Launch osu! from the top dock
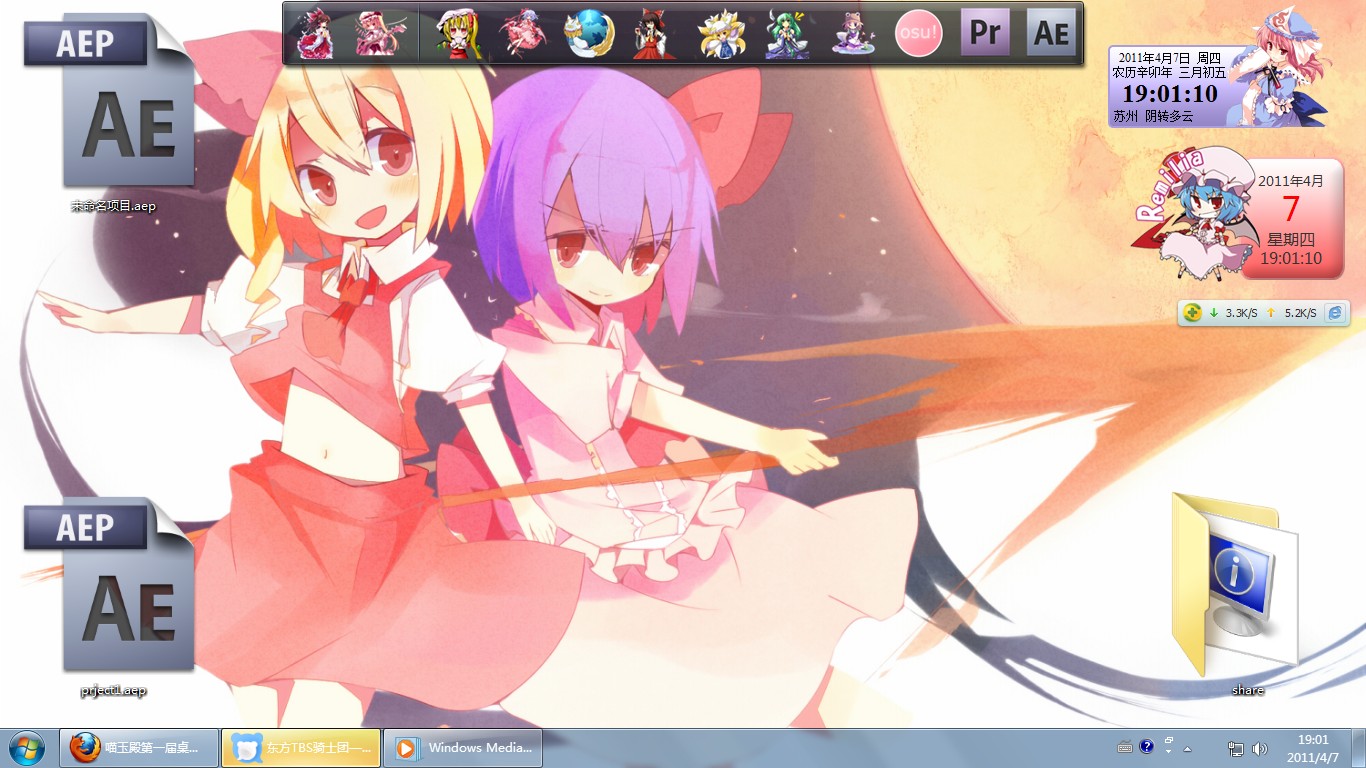 click(x=918, y=33)
